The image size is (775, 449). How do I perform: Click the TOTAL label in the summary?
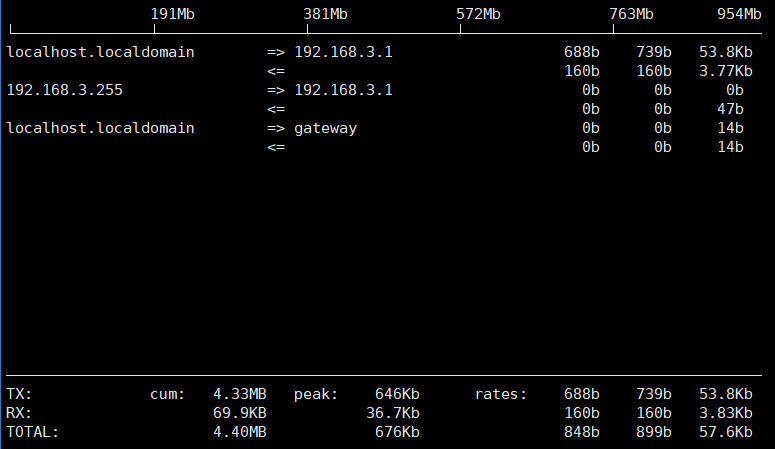tap(33, 432)
